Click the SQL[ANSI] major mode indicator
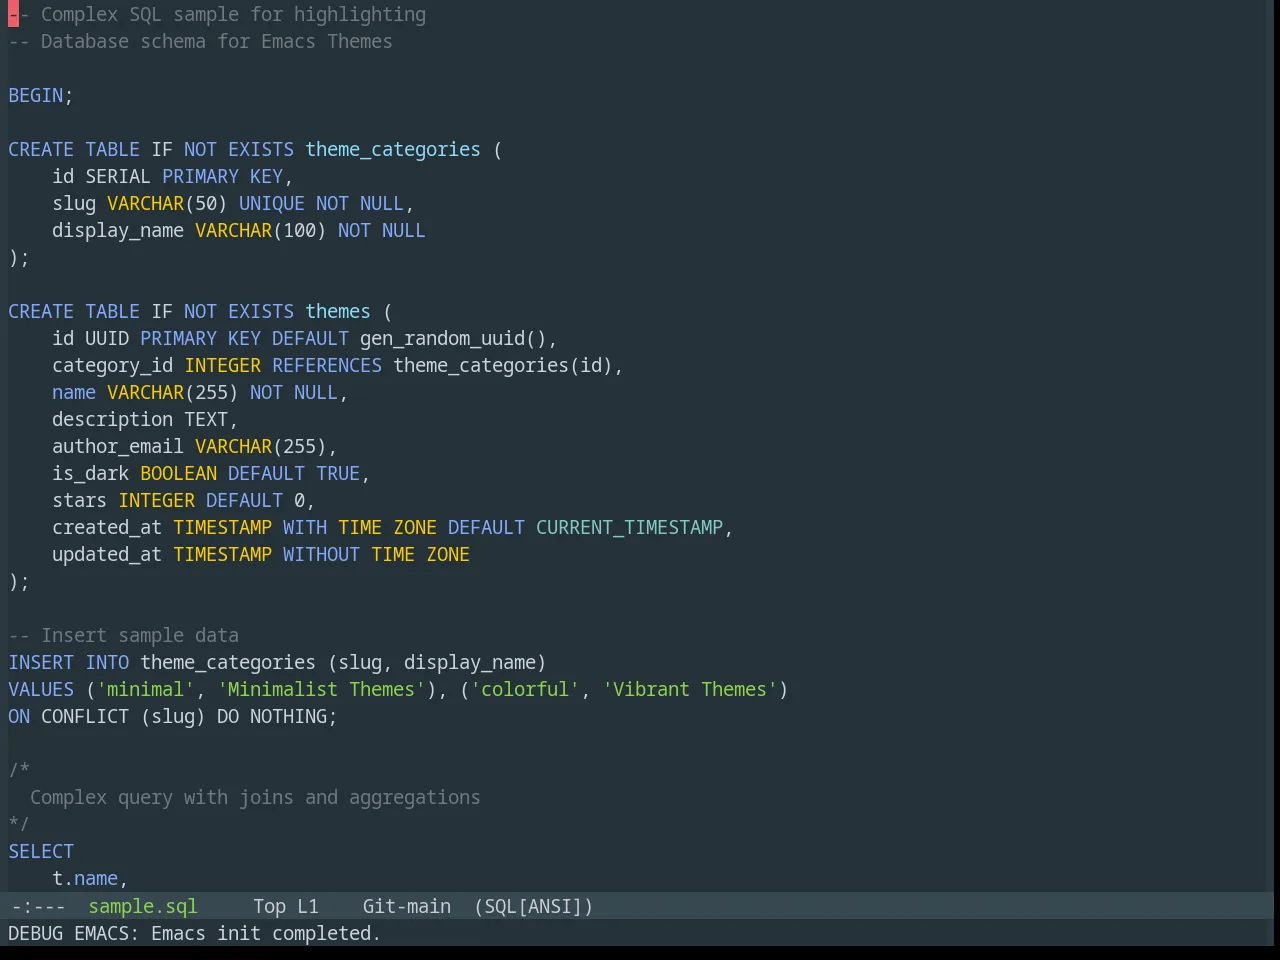 534,906
